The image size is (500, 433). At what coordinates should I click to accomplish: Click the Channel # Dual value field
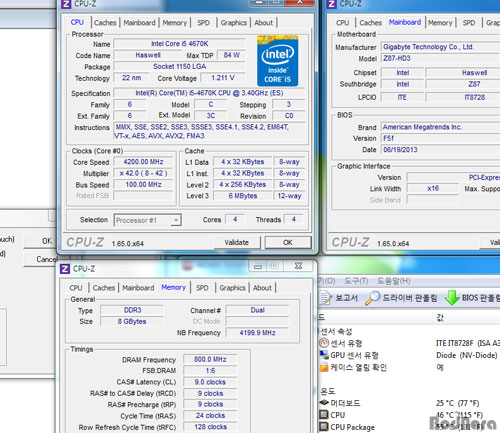[x=257, y=310]
